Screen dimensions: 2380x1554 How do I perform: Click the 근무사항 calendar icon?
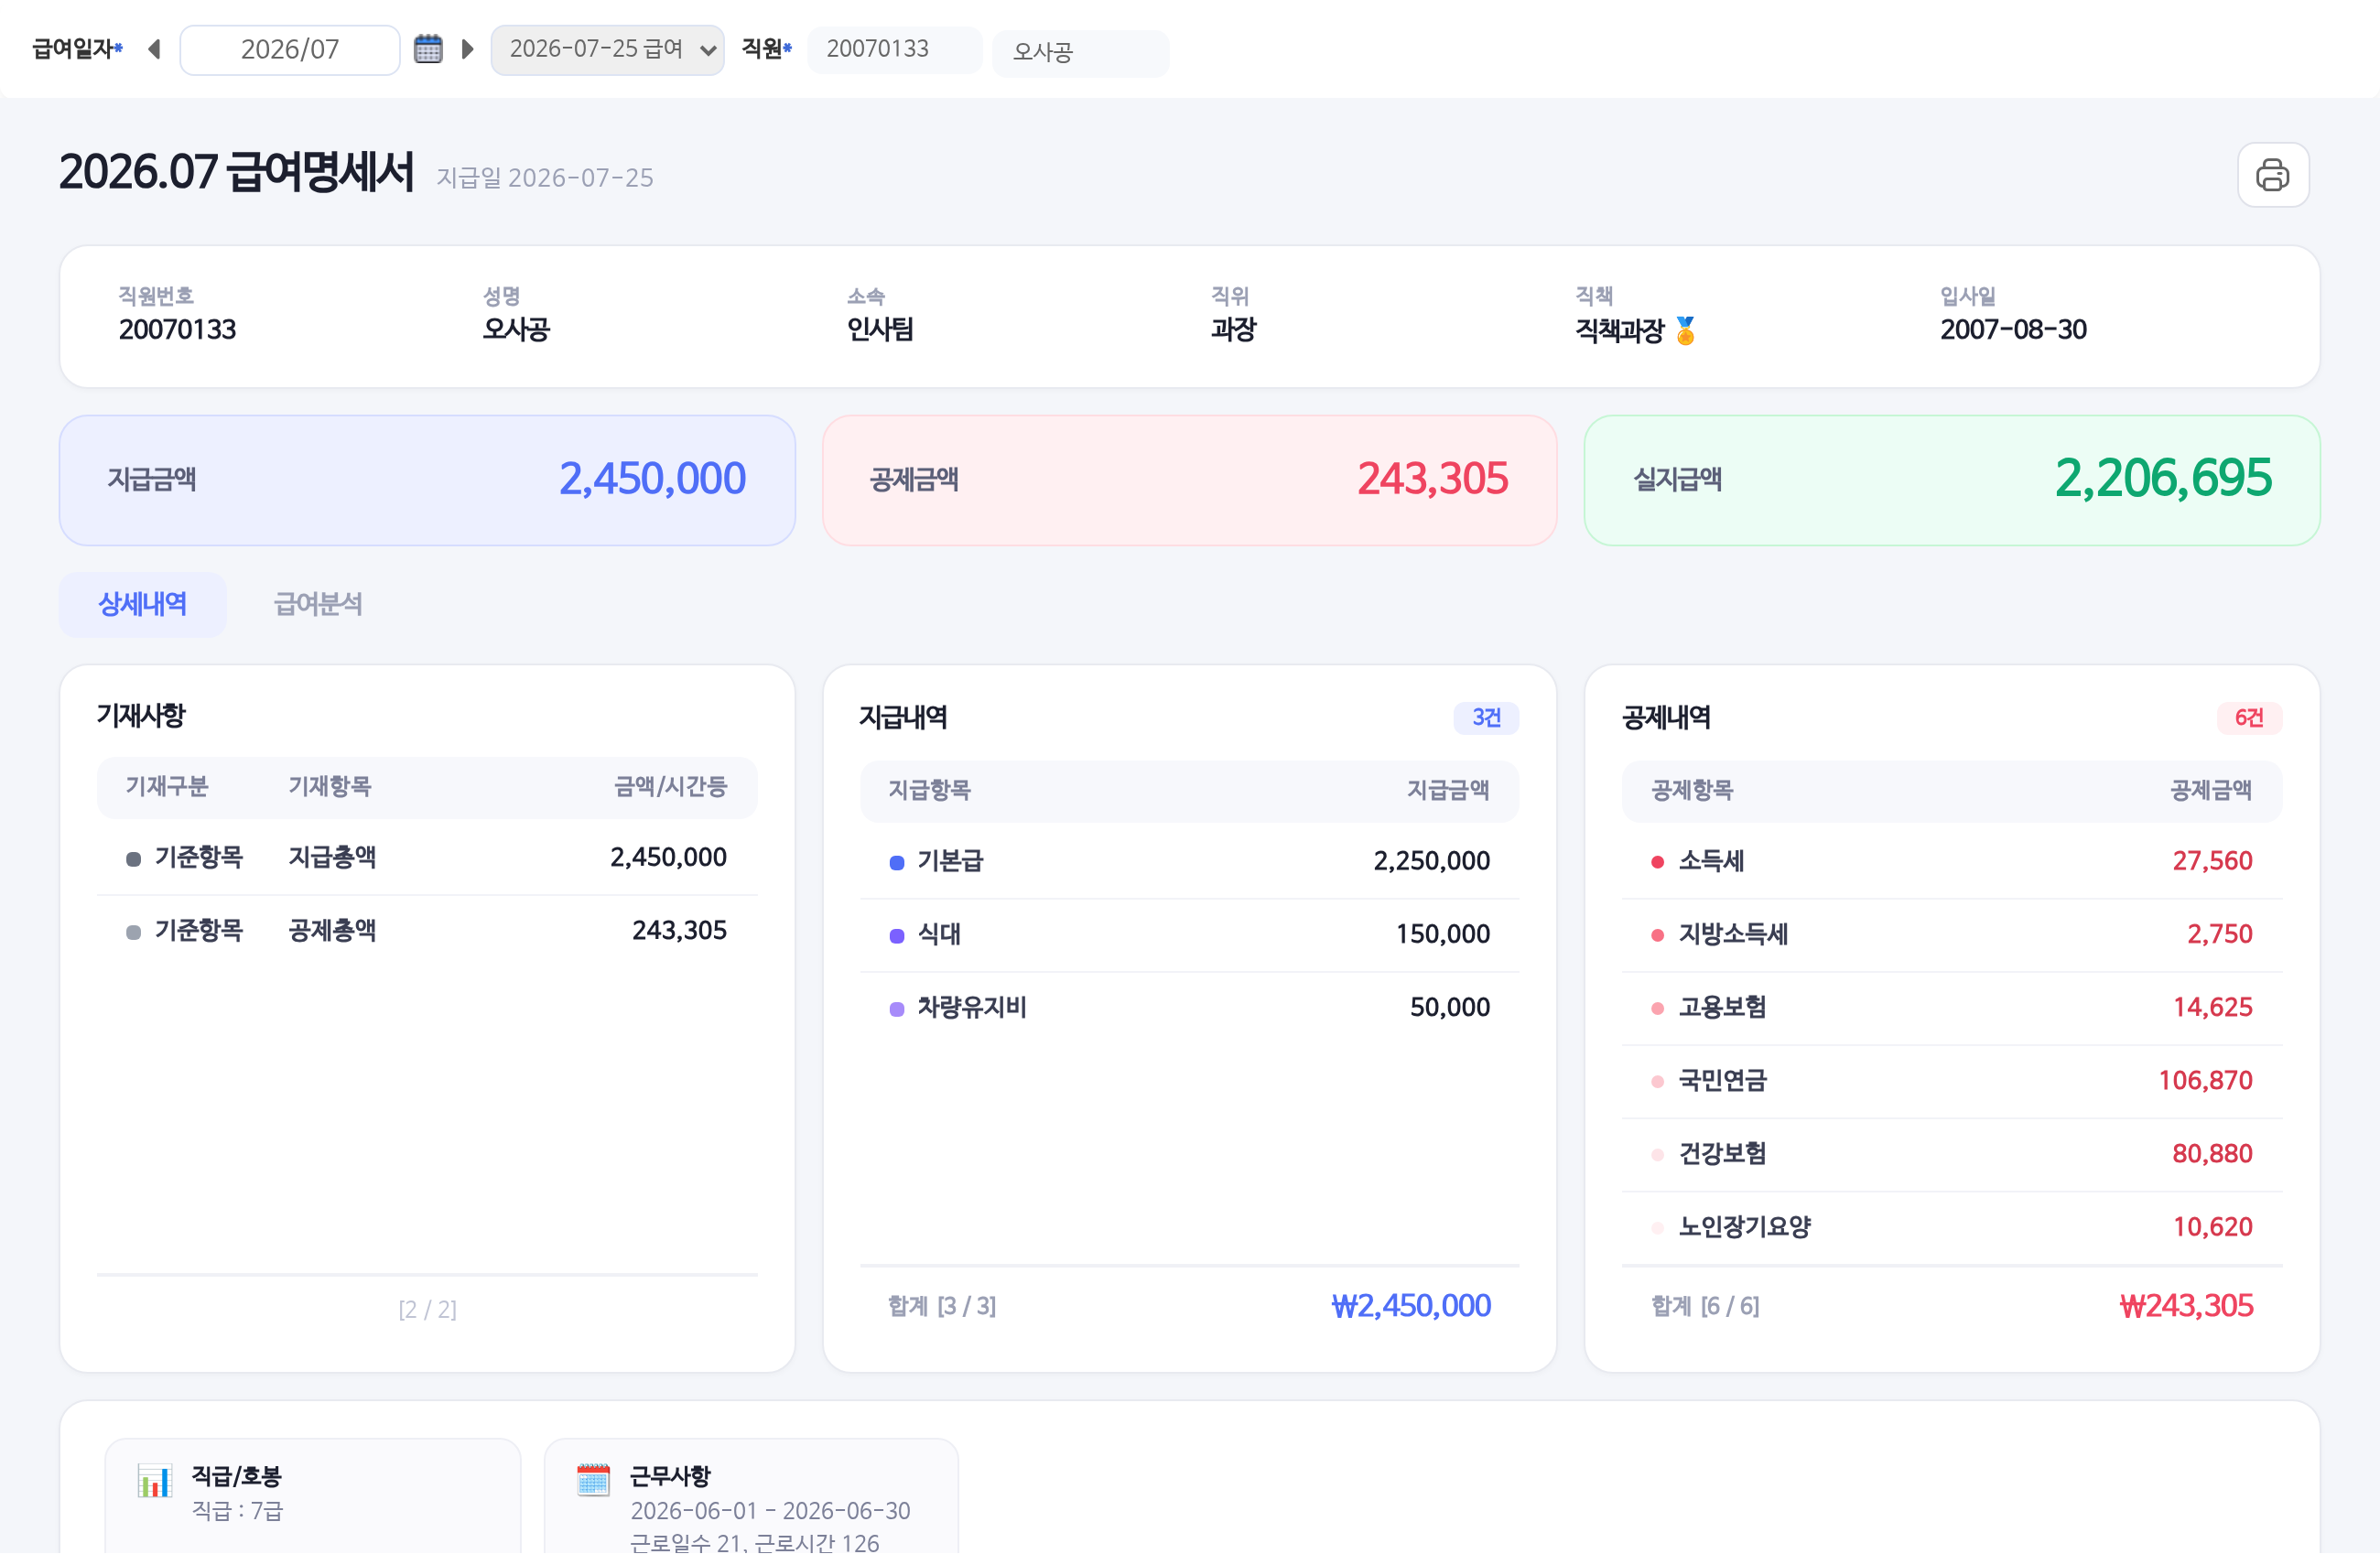593,1480
